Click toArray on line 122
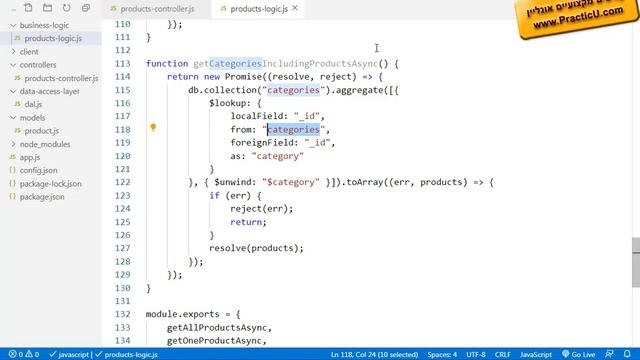Screen dimensions: 640x360 click(365, 182)
